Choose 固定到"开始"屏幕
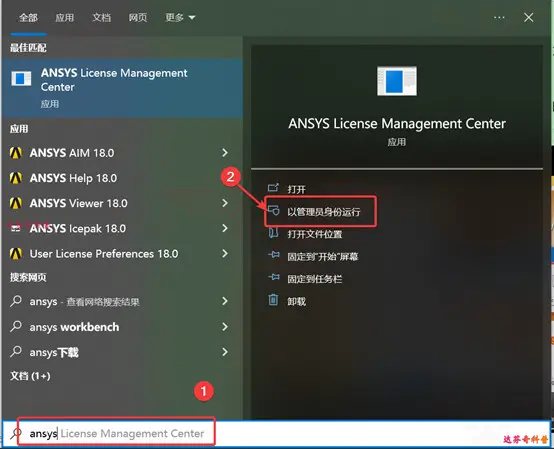The height and width of the screenshot is (449, 554). pyautogui.click(x=323, y=256)
